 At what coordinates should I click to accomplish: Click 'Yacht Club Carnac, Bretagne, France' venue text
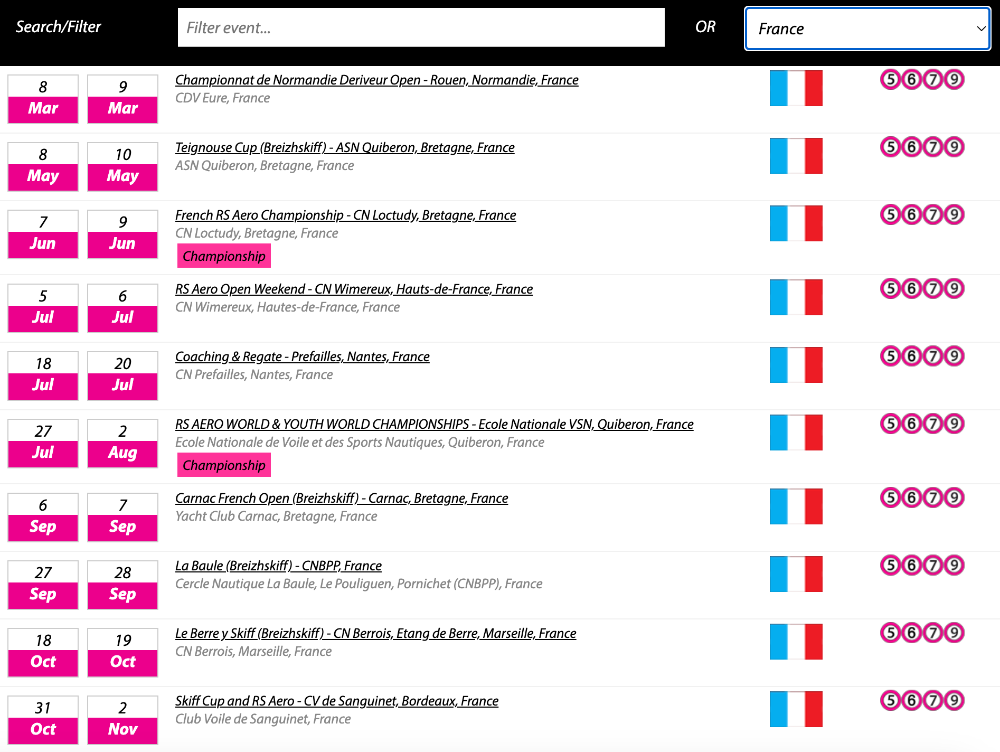click(276, 517)
